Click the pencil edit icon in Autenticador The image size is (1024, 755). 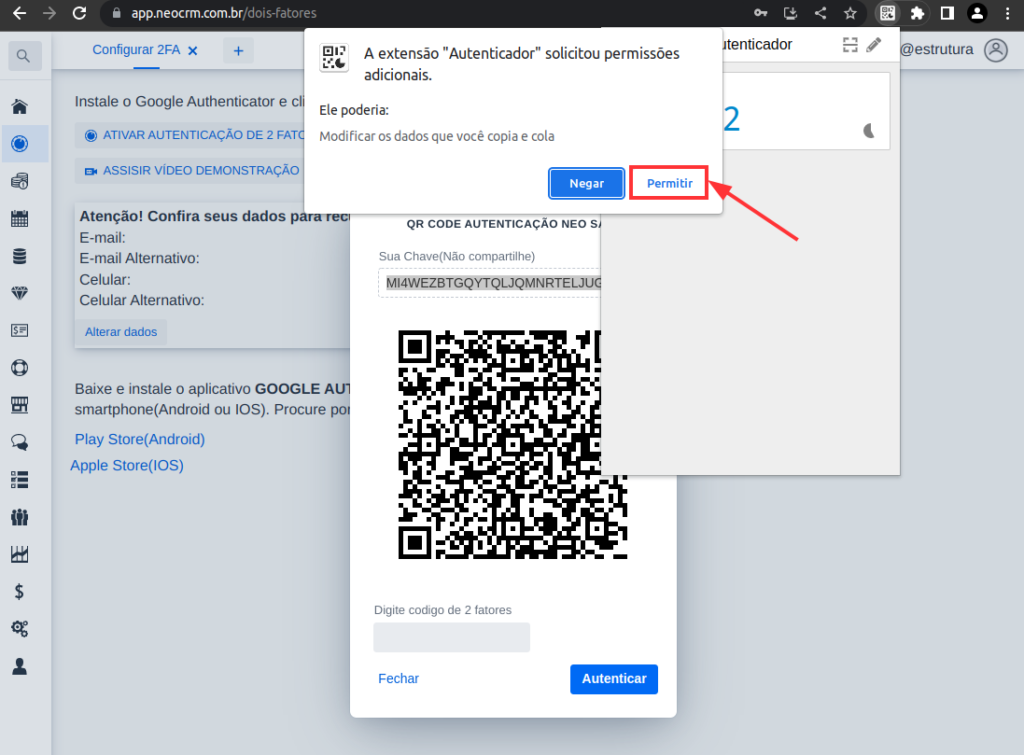pos(874,44)
